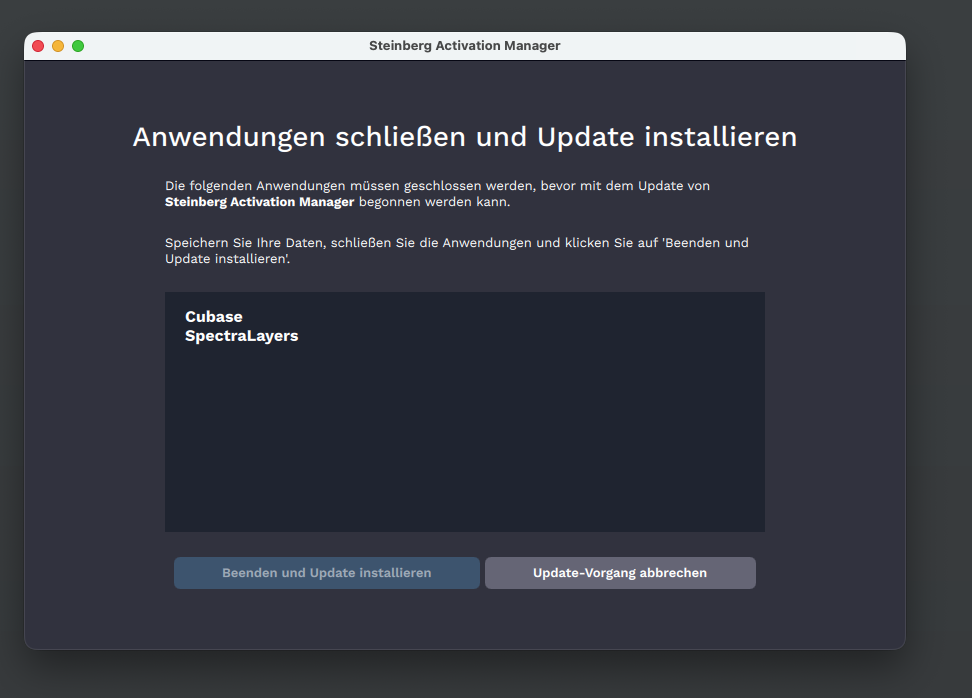Select Cubase in the application list
Image resolution: width=972 pixels, height=698 pixels.
[213, 317]
